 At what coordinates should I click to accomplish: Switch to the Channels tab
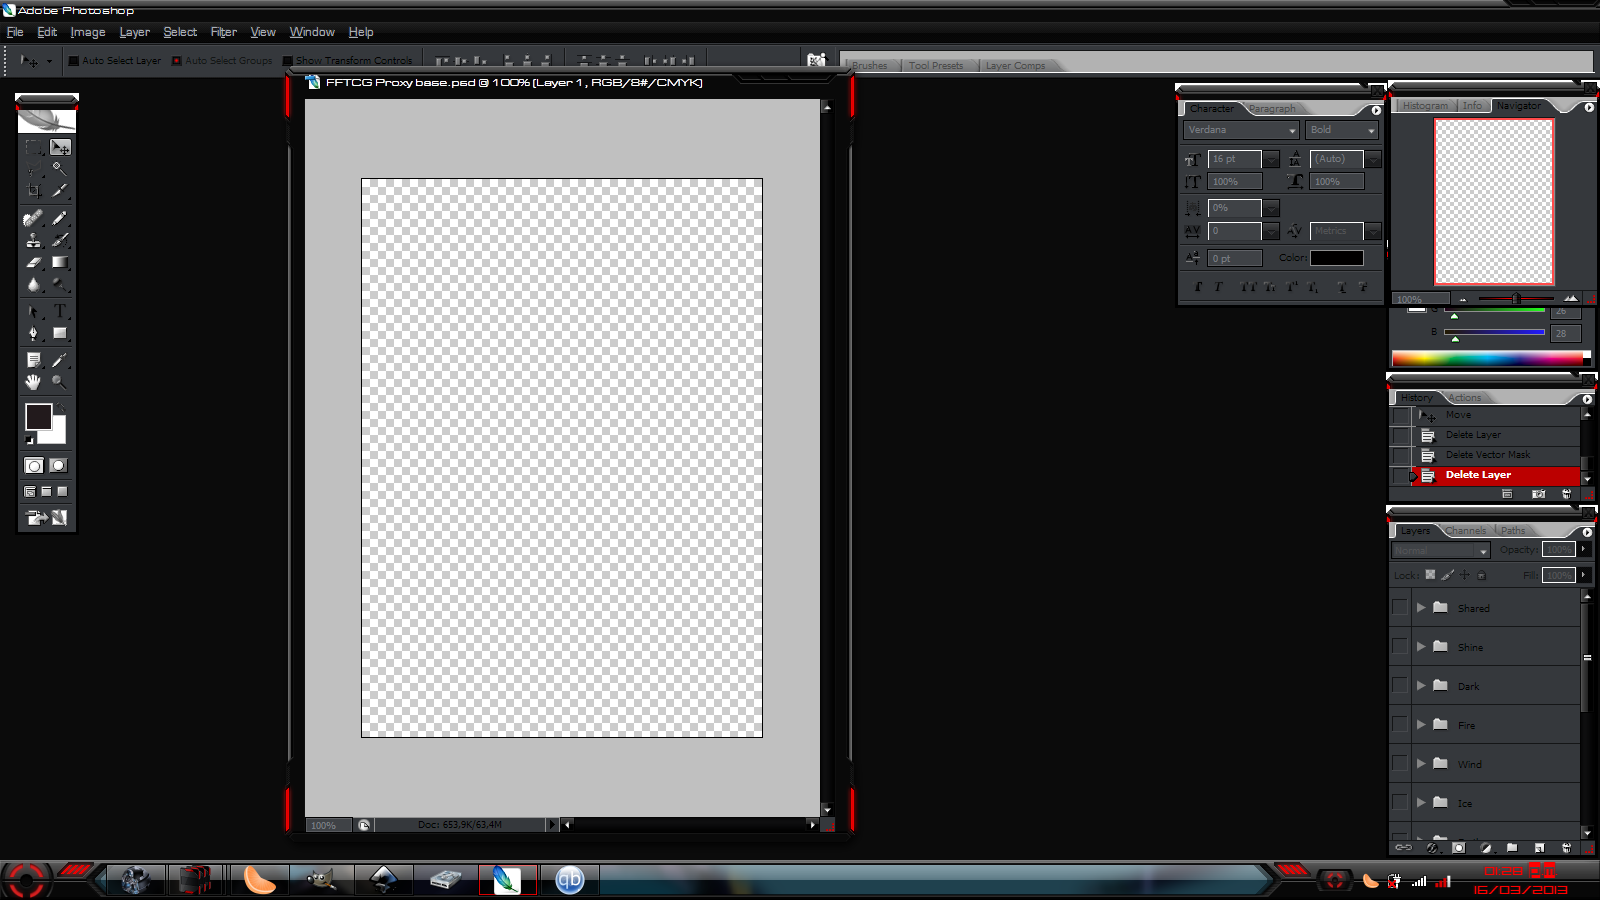(1465, 531)
